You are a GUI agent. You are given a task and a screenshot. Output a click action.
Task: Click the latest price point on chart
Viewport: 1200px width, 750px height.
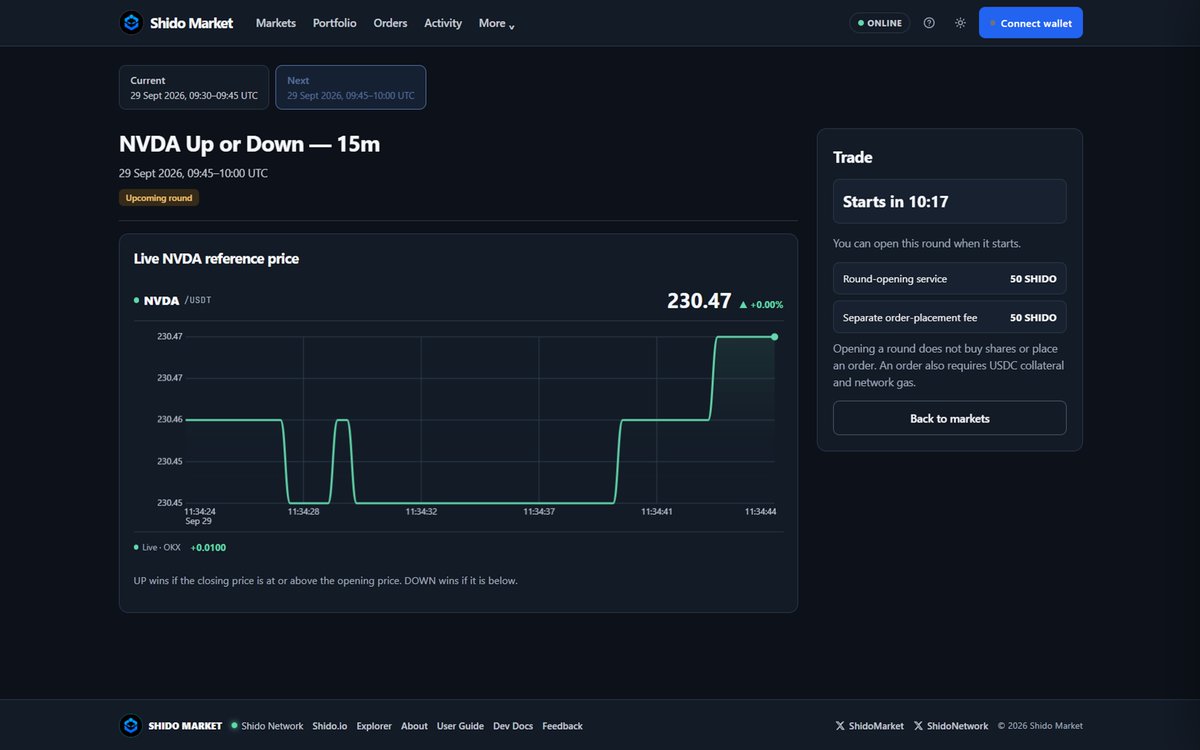point(775,337)
